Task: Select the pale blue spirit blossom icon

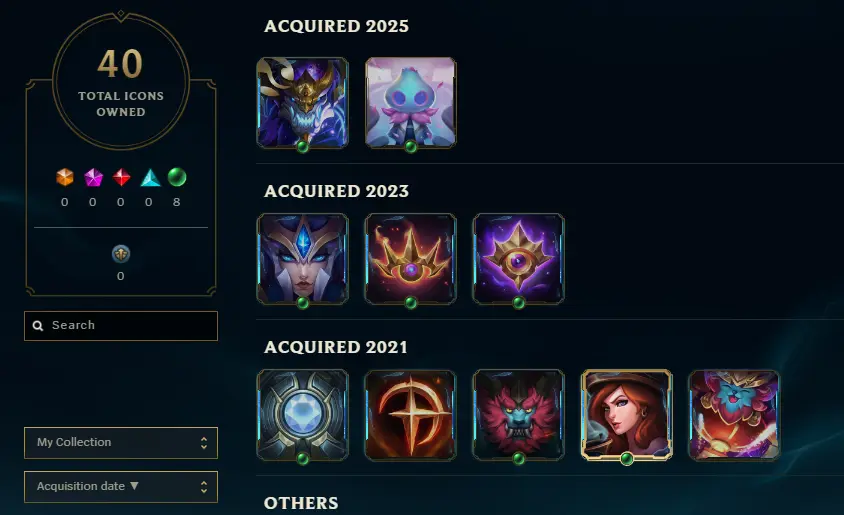Action: (411, 102)
